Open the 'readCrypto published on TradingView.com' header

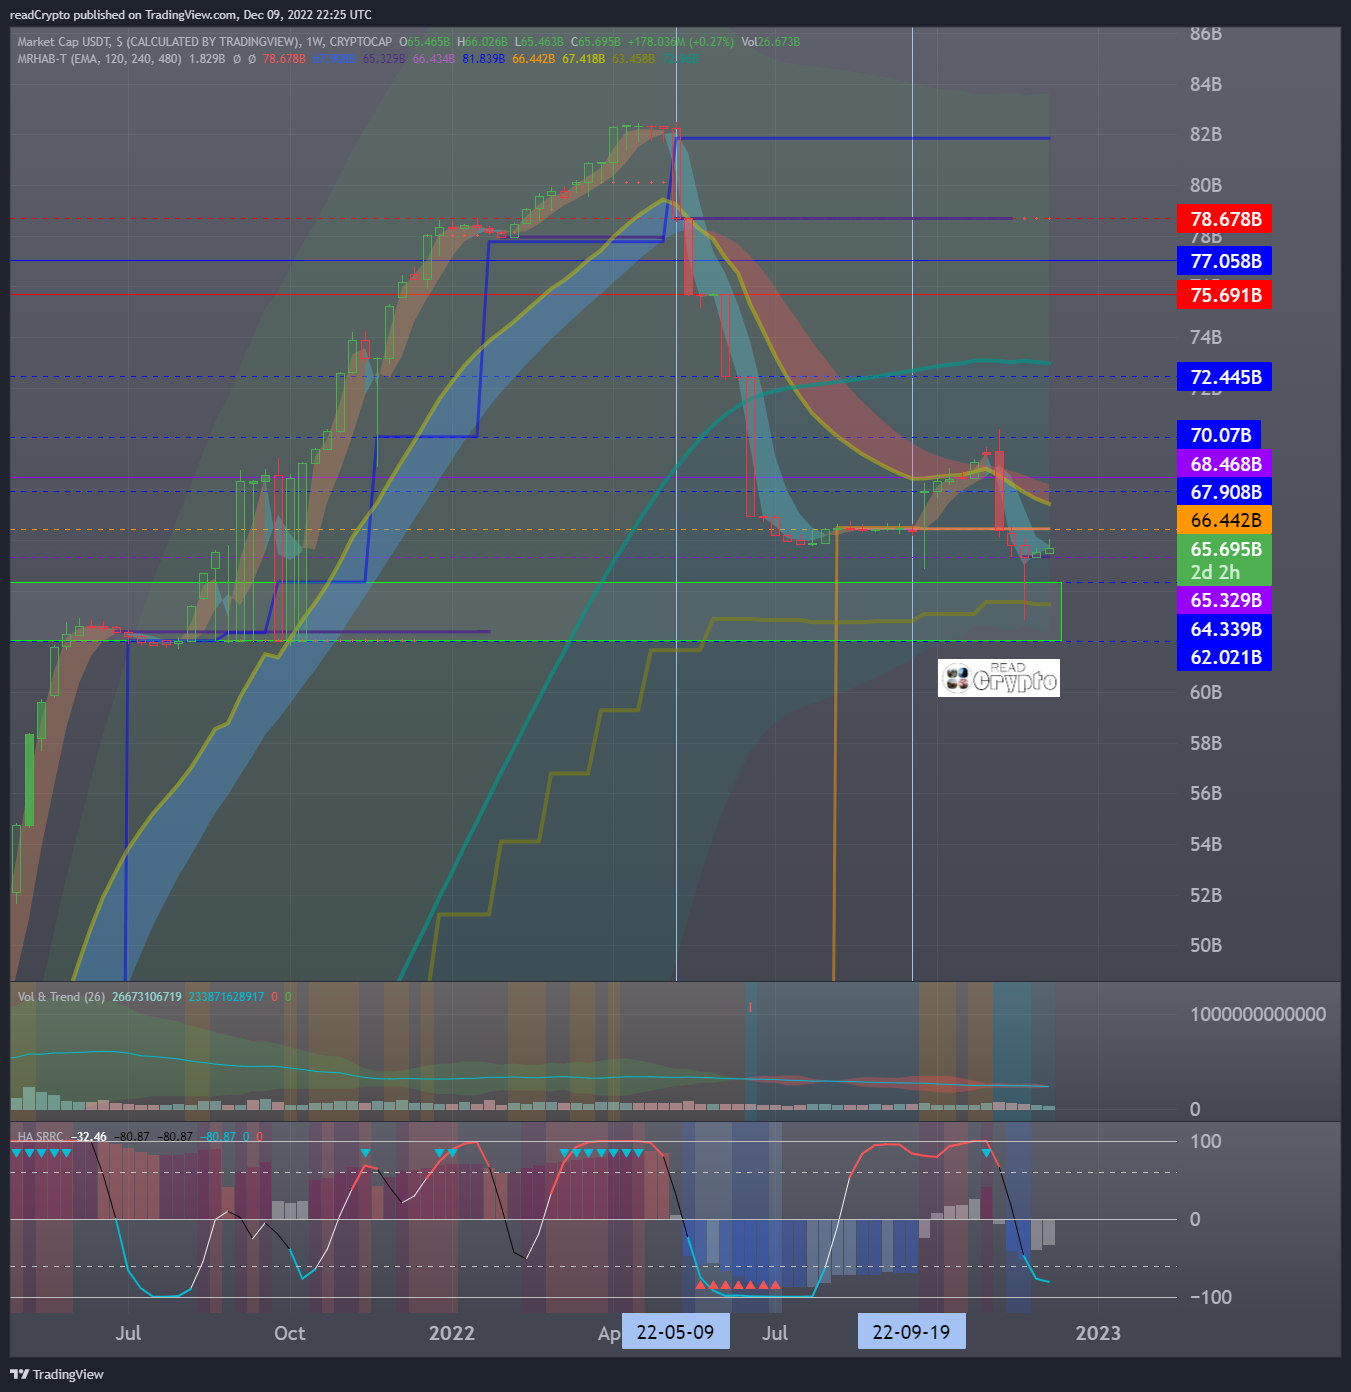click(190, 15)
